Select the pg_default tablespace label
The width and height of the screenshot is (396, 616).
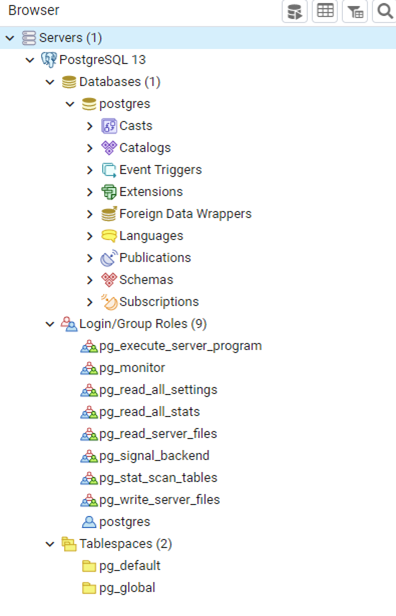click(130, 566)
